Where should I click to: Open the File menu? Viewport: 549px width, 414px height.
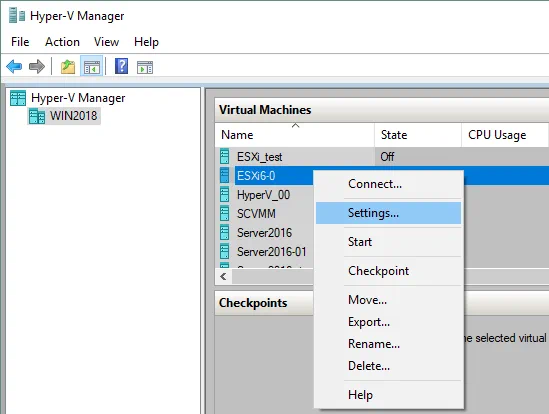20,42
